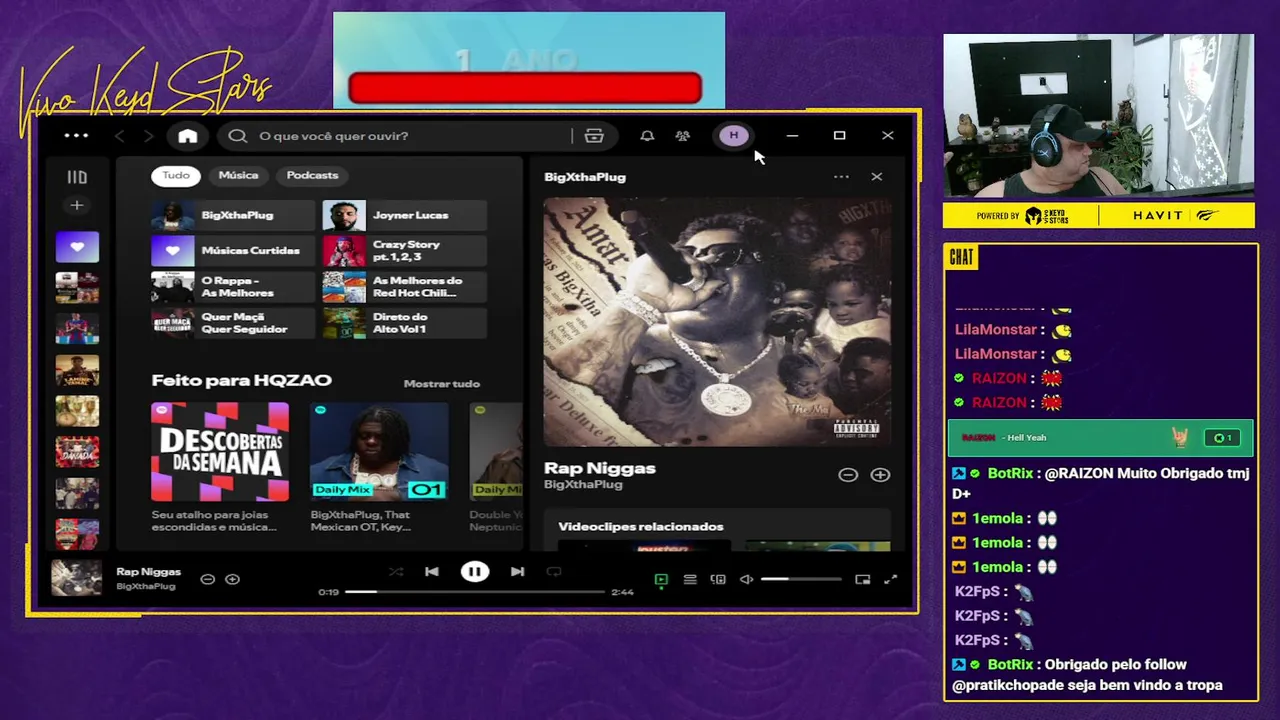Open the first playlist thumbnail below Liked Songs
1280x720 pixels.
(x=77, y=288)
